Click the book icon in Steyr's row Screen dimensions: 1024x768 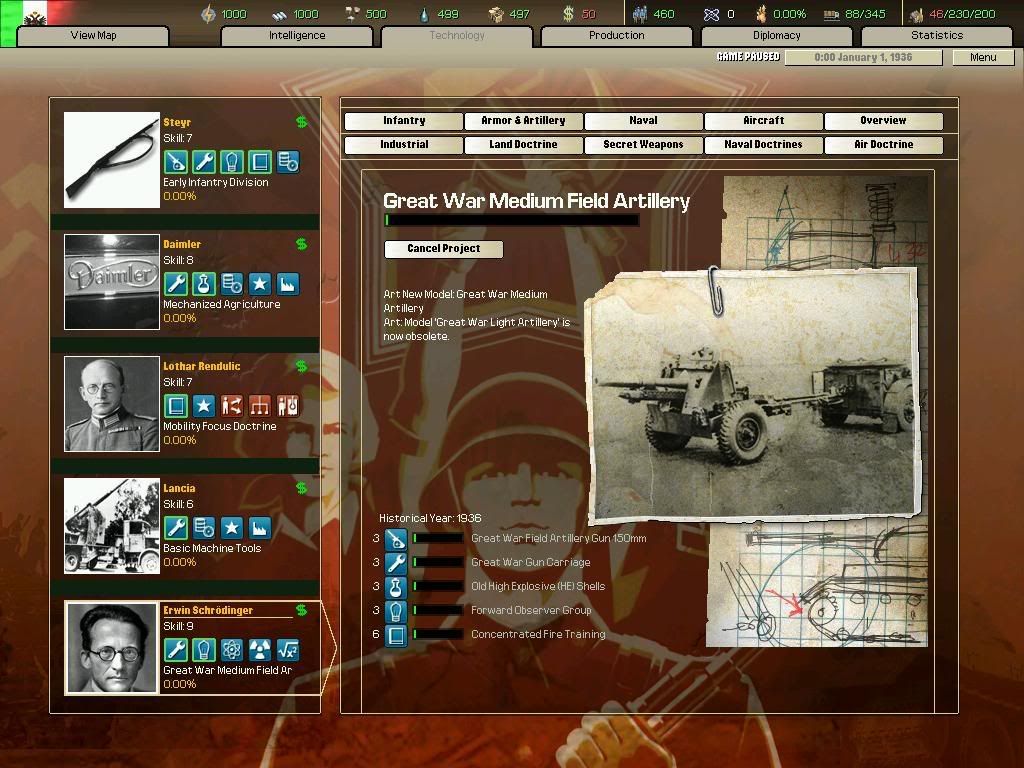pos(260,161)
